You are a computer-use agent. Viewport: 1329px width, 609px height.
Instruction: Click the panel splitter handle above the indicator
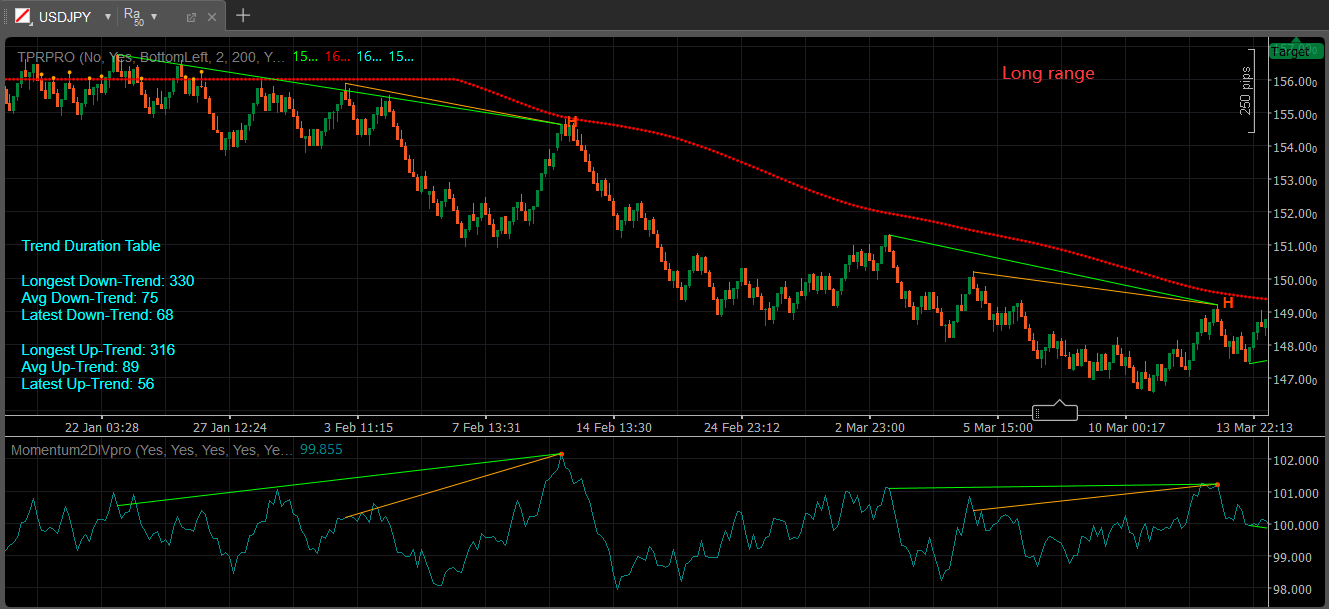coord(1054,412)
